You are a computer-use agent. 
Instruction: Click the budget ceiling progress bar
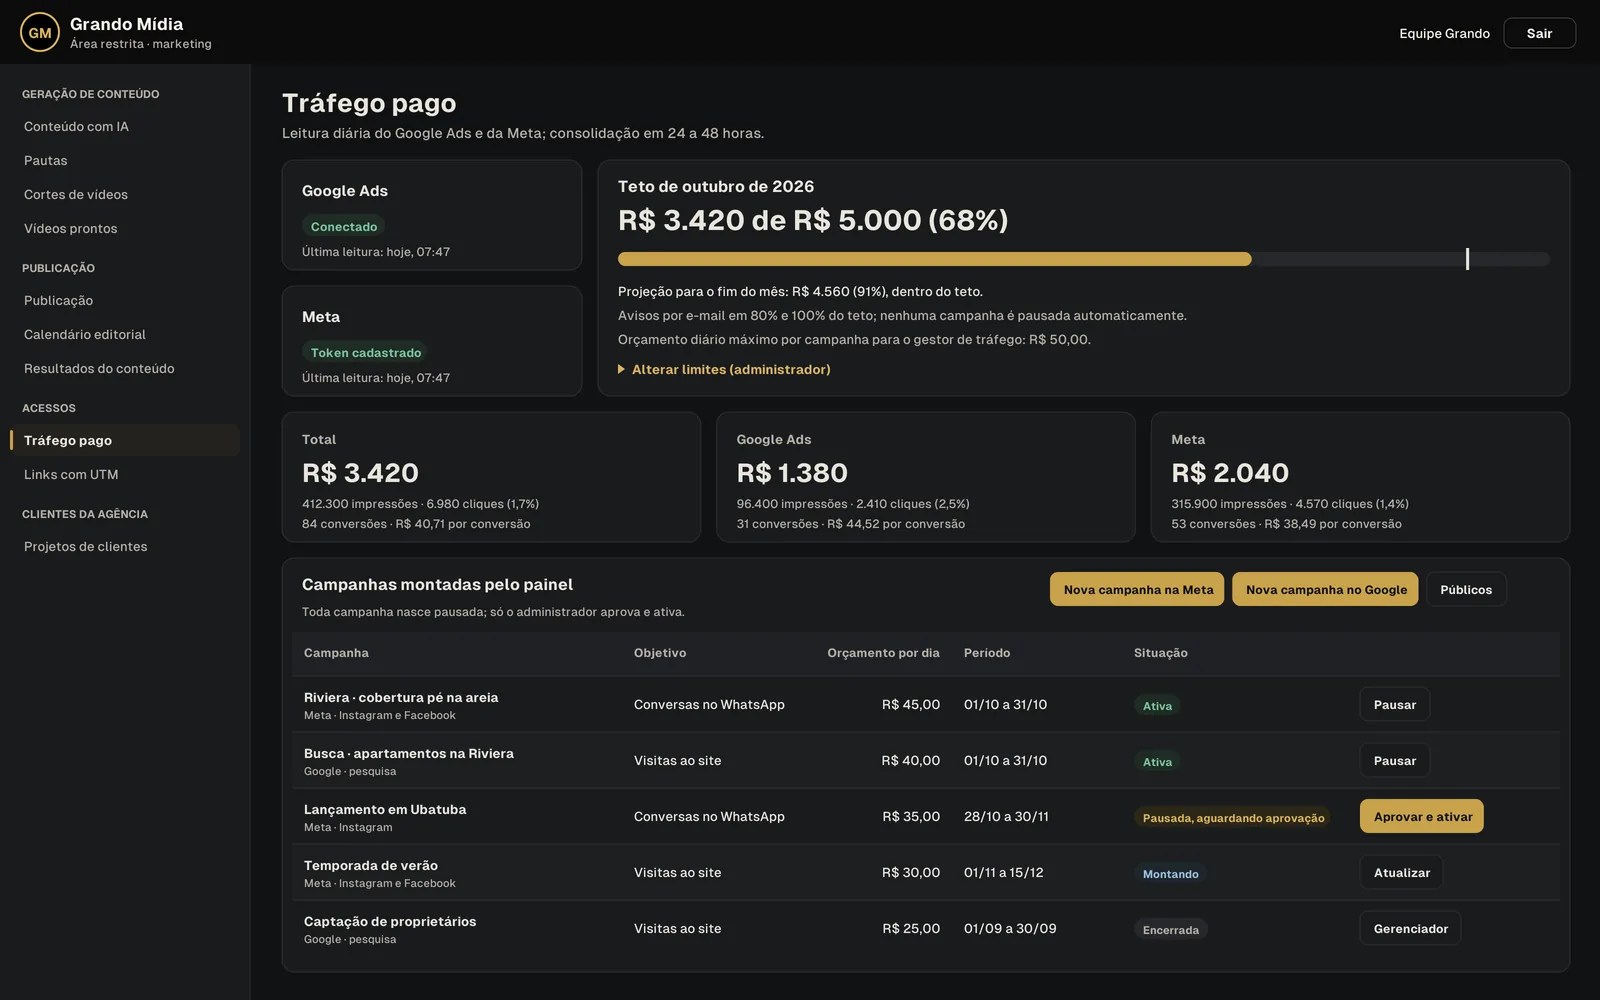click(1084, 259)
